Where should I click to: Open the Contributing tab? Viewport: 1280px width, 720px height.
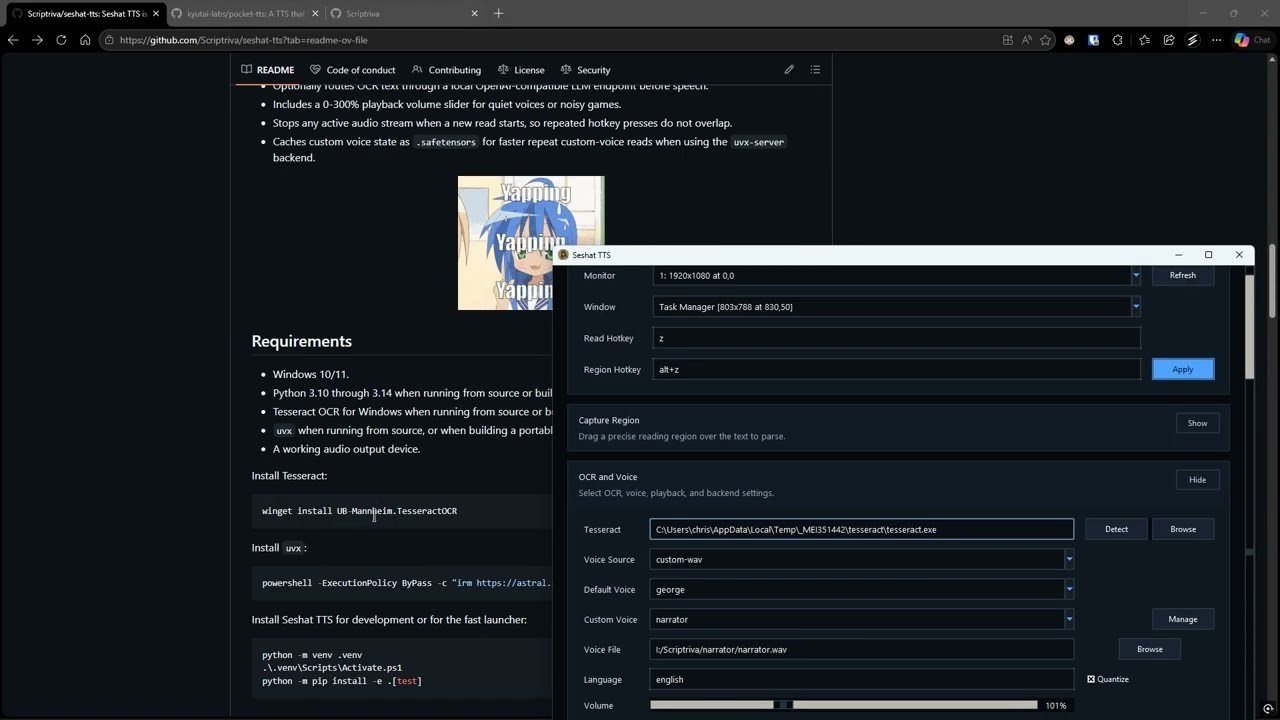click(x=446, y=70)
